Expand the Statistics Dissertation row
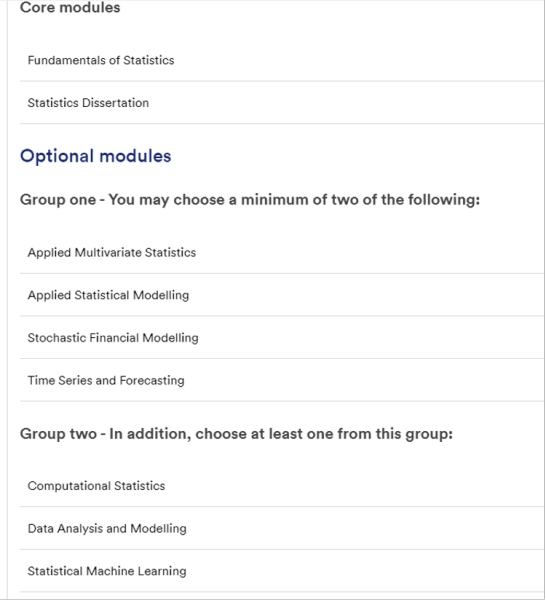546x600 pixels. click(282, 103)
